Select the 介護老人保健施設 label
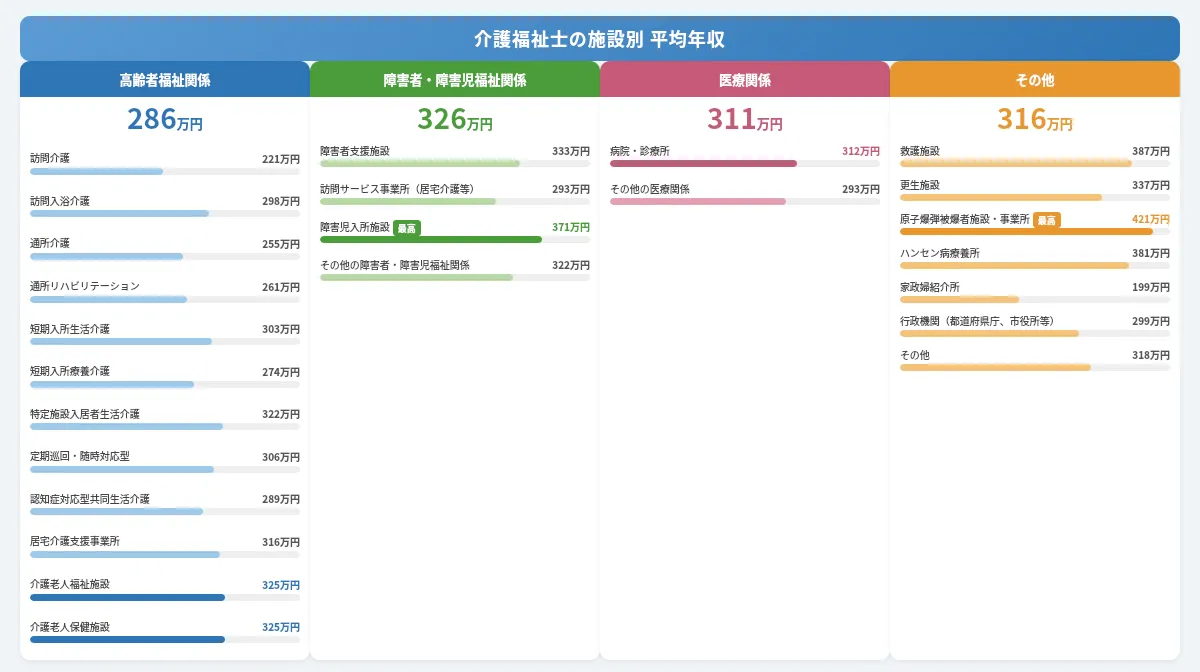 70,627
